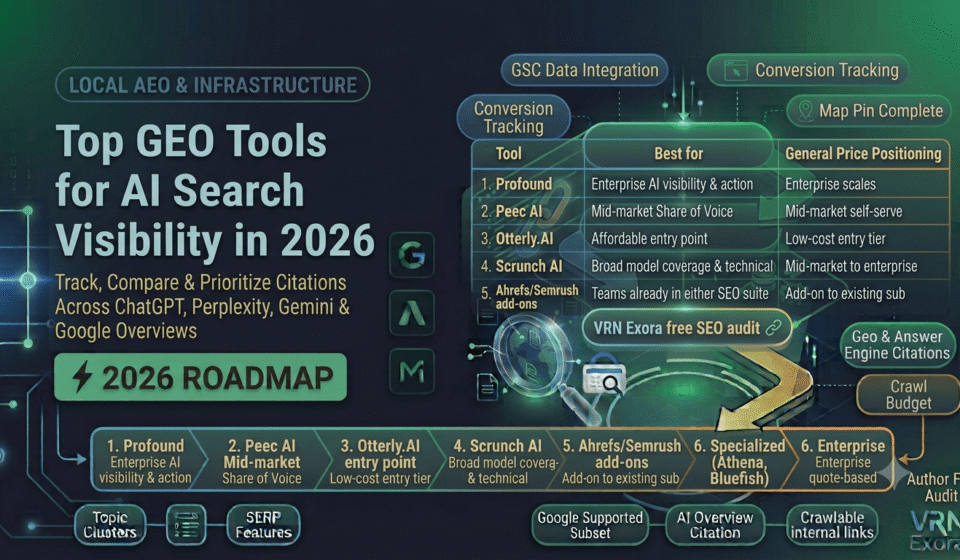Viewport: 960px width, 560px height.
Task: Click the Best for column header
Action: coord(678,154)
